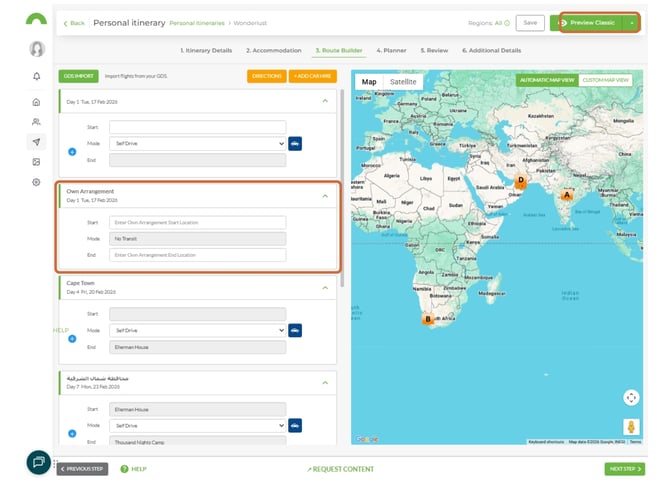Click blue plus icon in Day 7 leg

(x=72, y=433)
